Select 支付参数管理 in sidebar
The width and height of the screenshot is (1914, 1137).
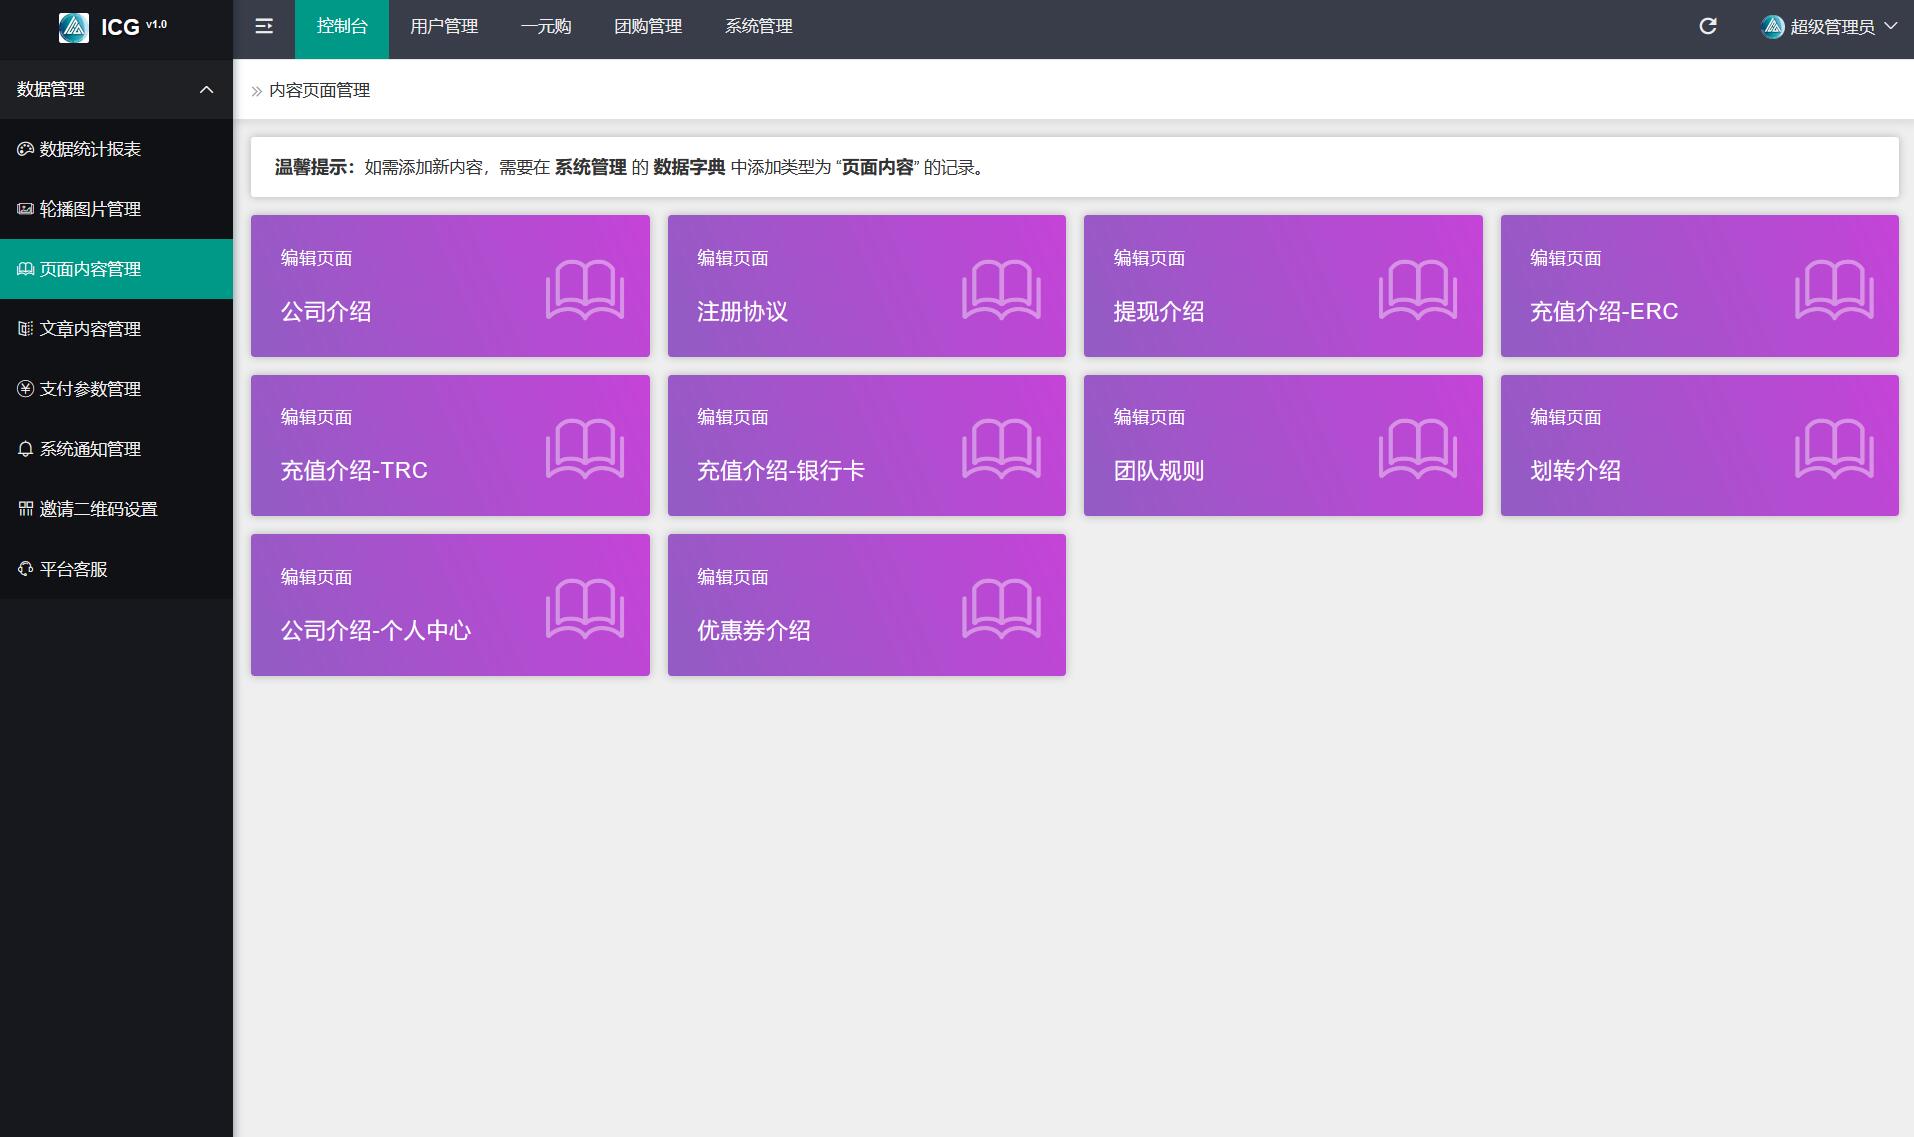tap(116, 389)
